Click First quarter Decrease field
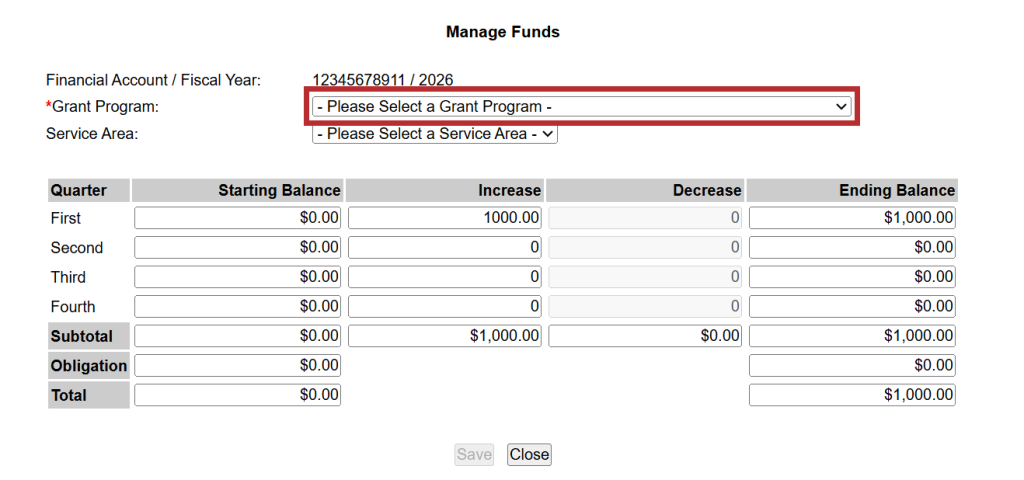Screen dimensions: 1024x480 coord(645,218)
